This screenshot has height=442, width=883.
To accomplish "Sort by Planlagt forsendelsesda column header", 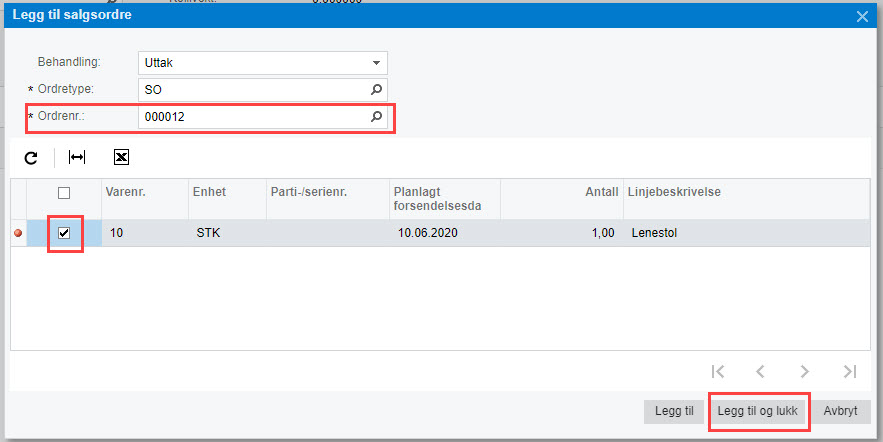I will pyautogui.click(x=445, y=199).
